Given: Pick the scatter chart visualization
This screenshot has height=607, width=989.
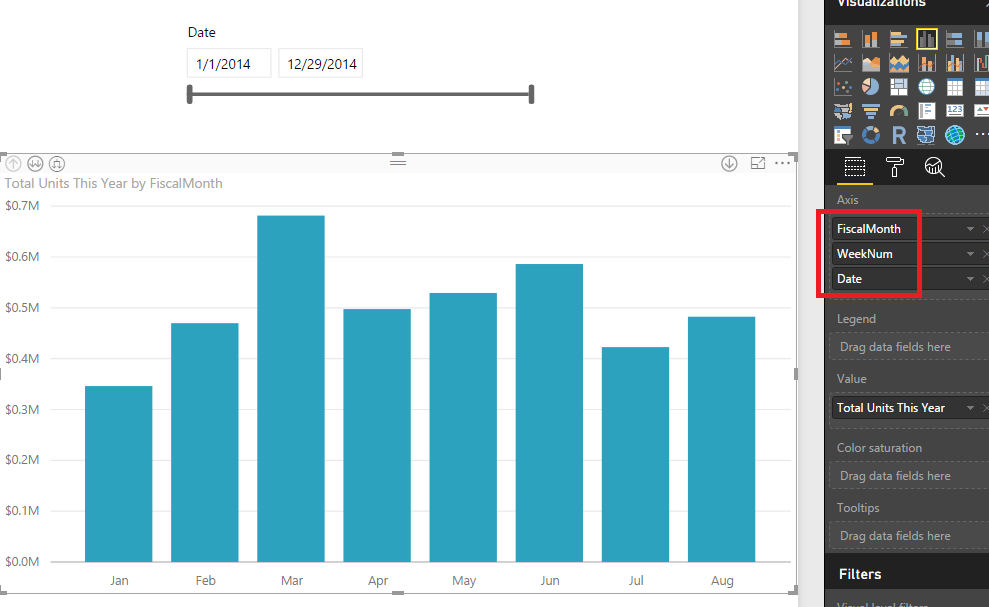Looking at the screenshot, I should pos(843,86).
